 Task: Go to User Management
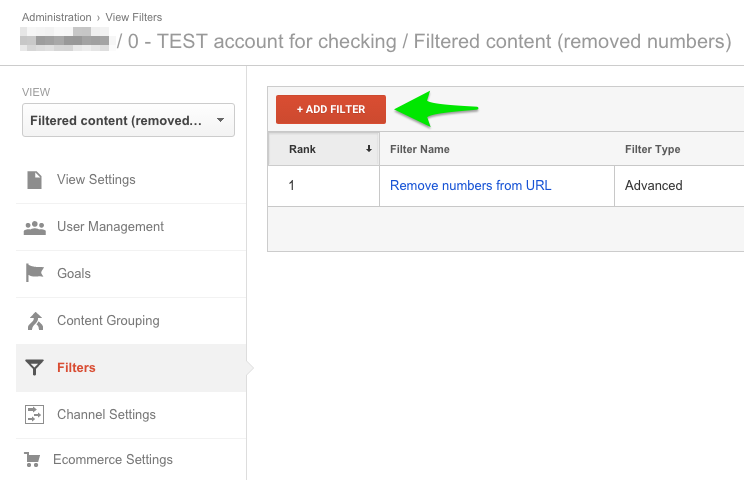pyautogui.click(x=131, y=227)
